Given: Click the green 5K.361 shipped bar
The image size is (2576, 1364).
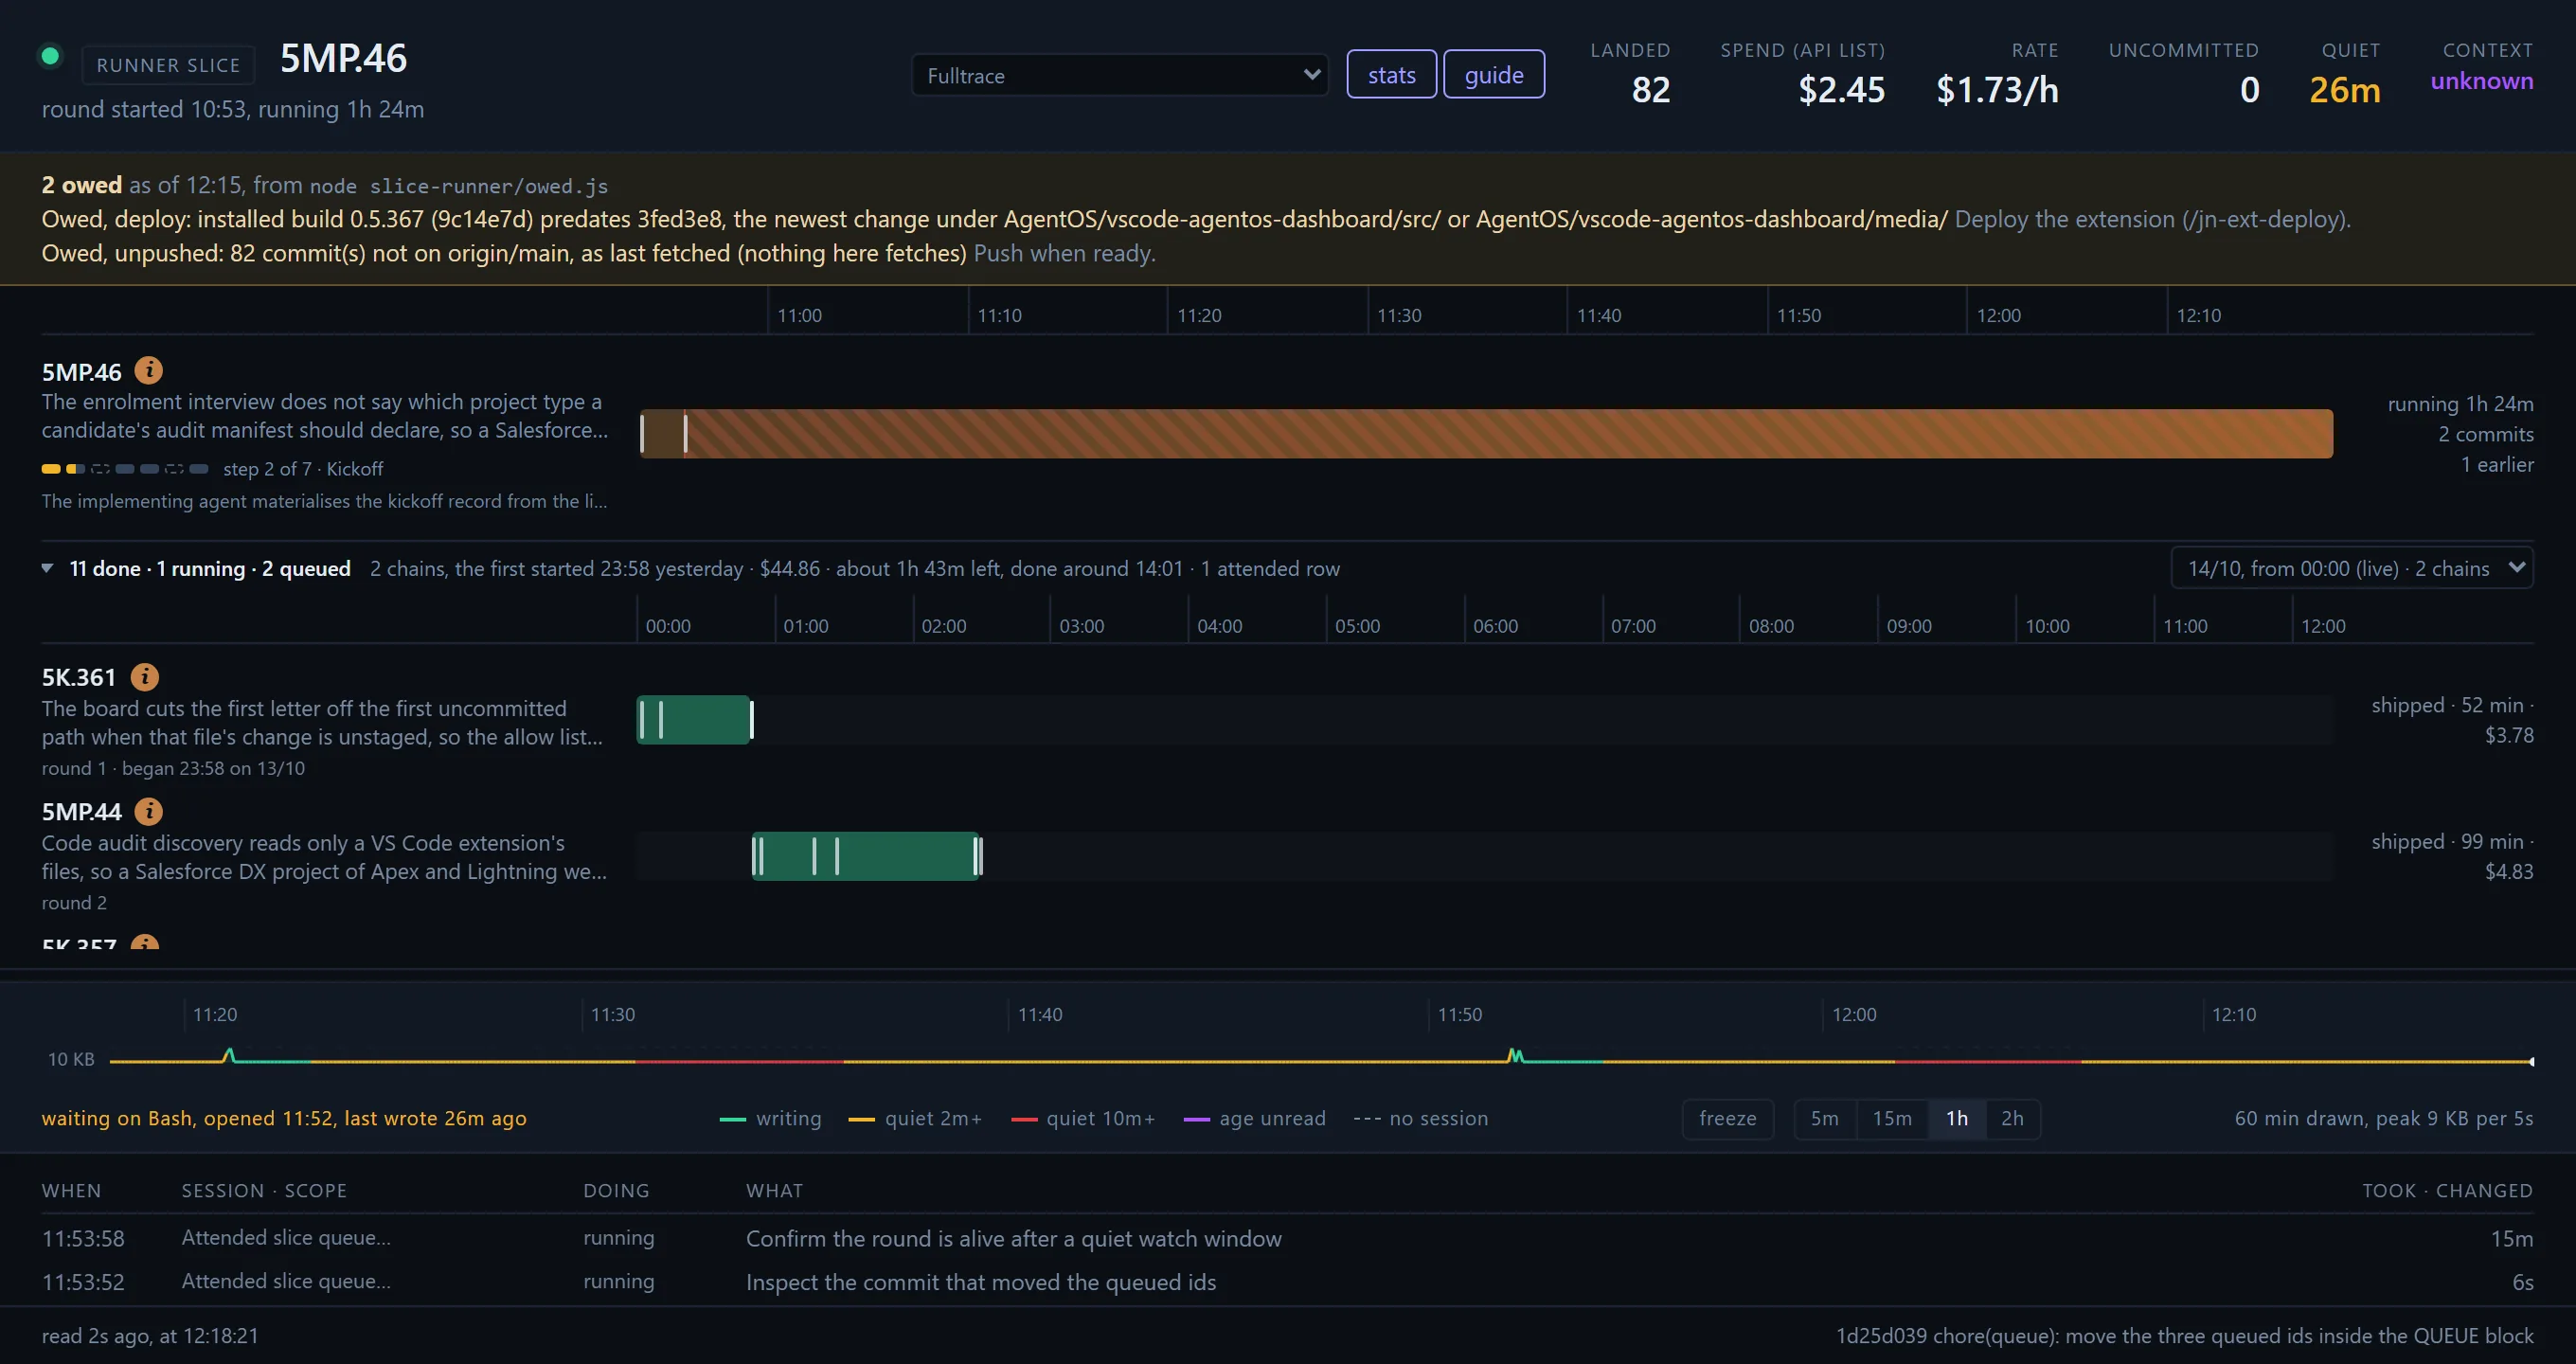Looking at the screenshot, I should click(695, 720).
